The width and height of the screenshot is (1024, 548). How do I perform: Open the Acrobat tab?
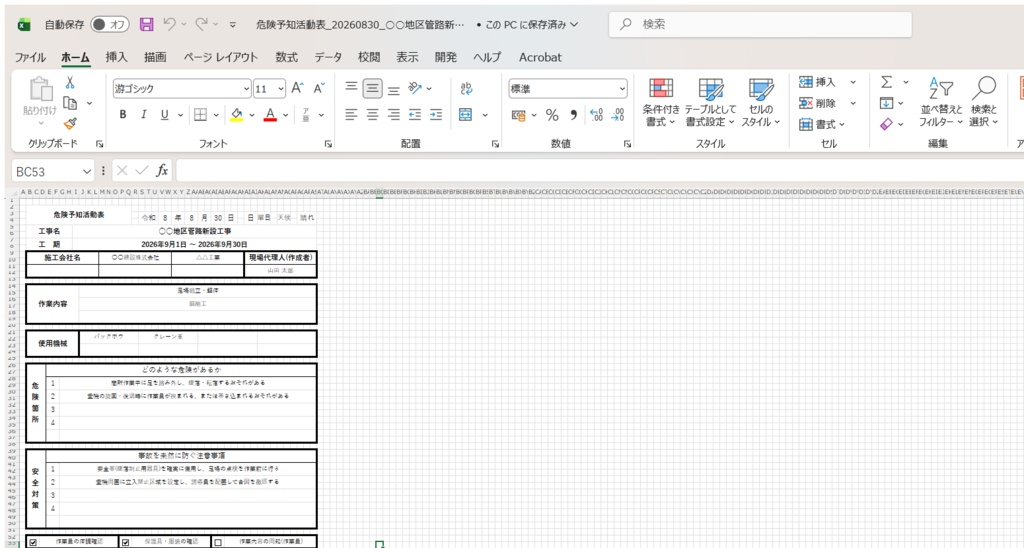(540, 57)
